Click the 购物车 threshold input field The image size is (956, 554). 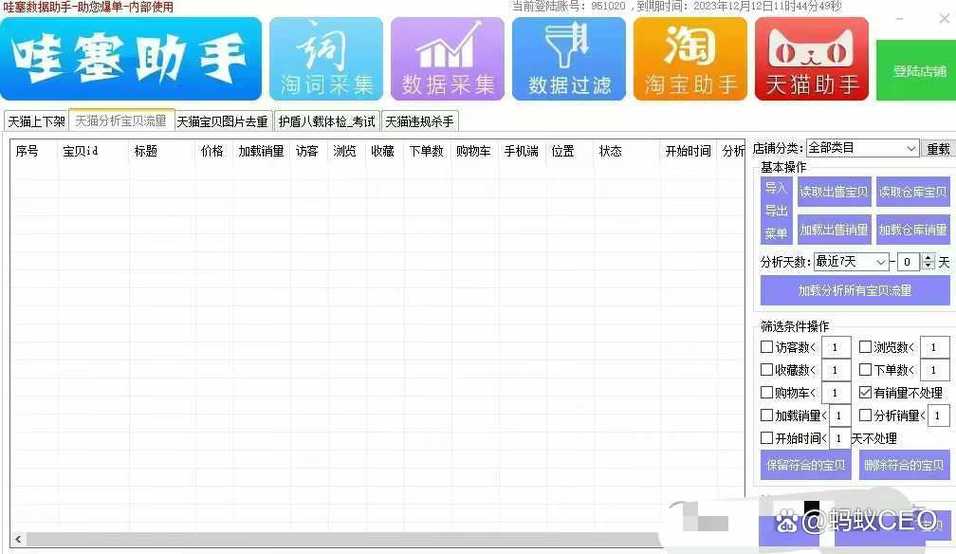(836, 393)
